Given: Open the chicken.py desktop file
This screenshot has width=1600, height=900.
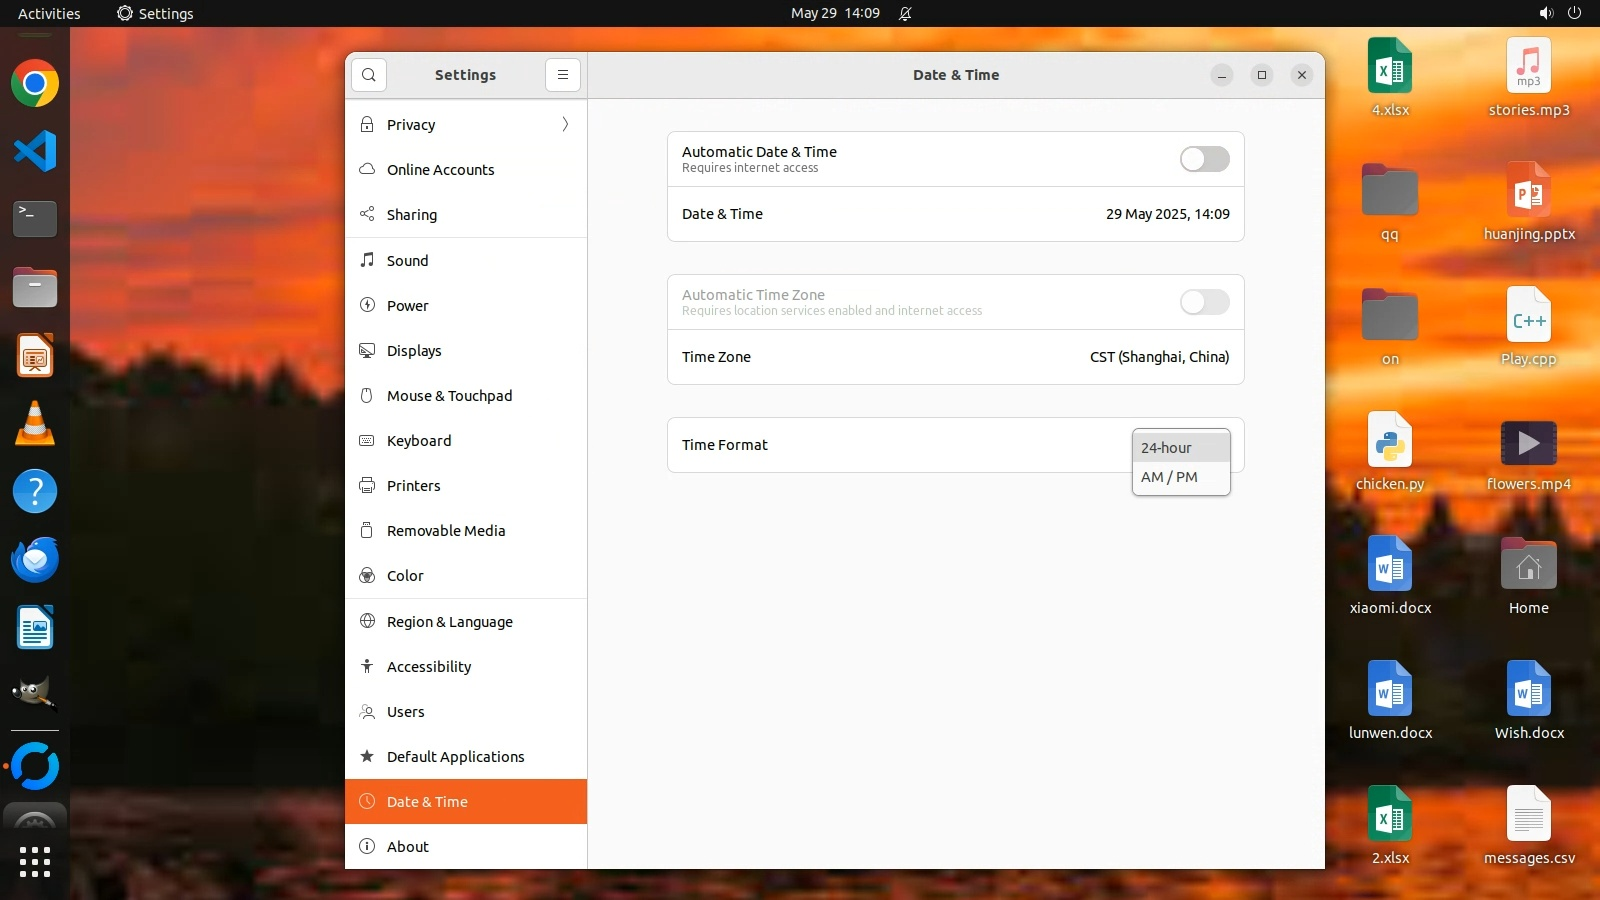Looking at the screenshot, I should pos(1389,453).
